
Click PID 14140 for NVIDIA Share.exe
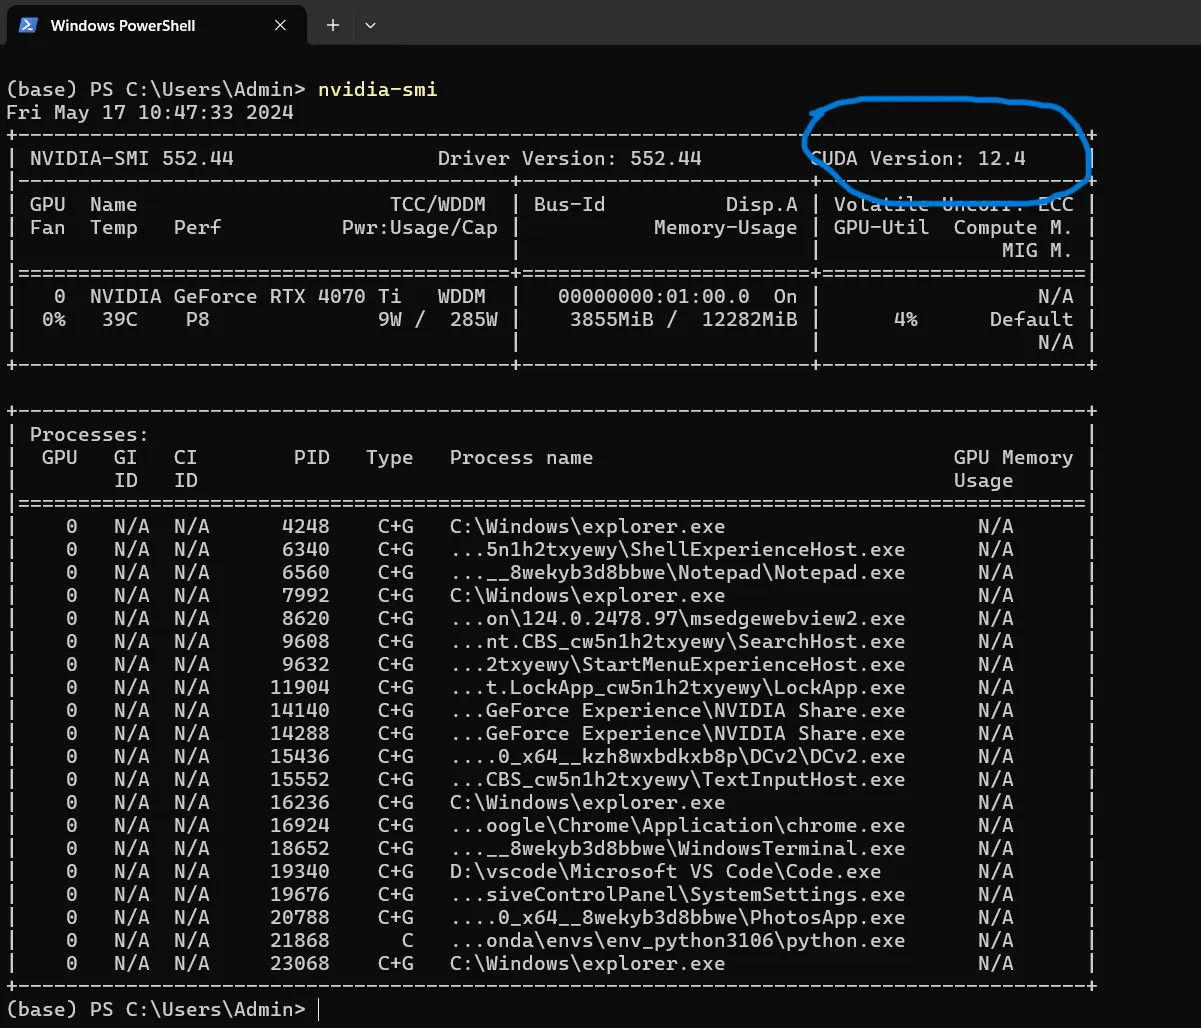pyautogui.click(x=300, y=710)
